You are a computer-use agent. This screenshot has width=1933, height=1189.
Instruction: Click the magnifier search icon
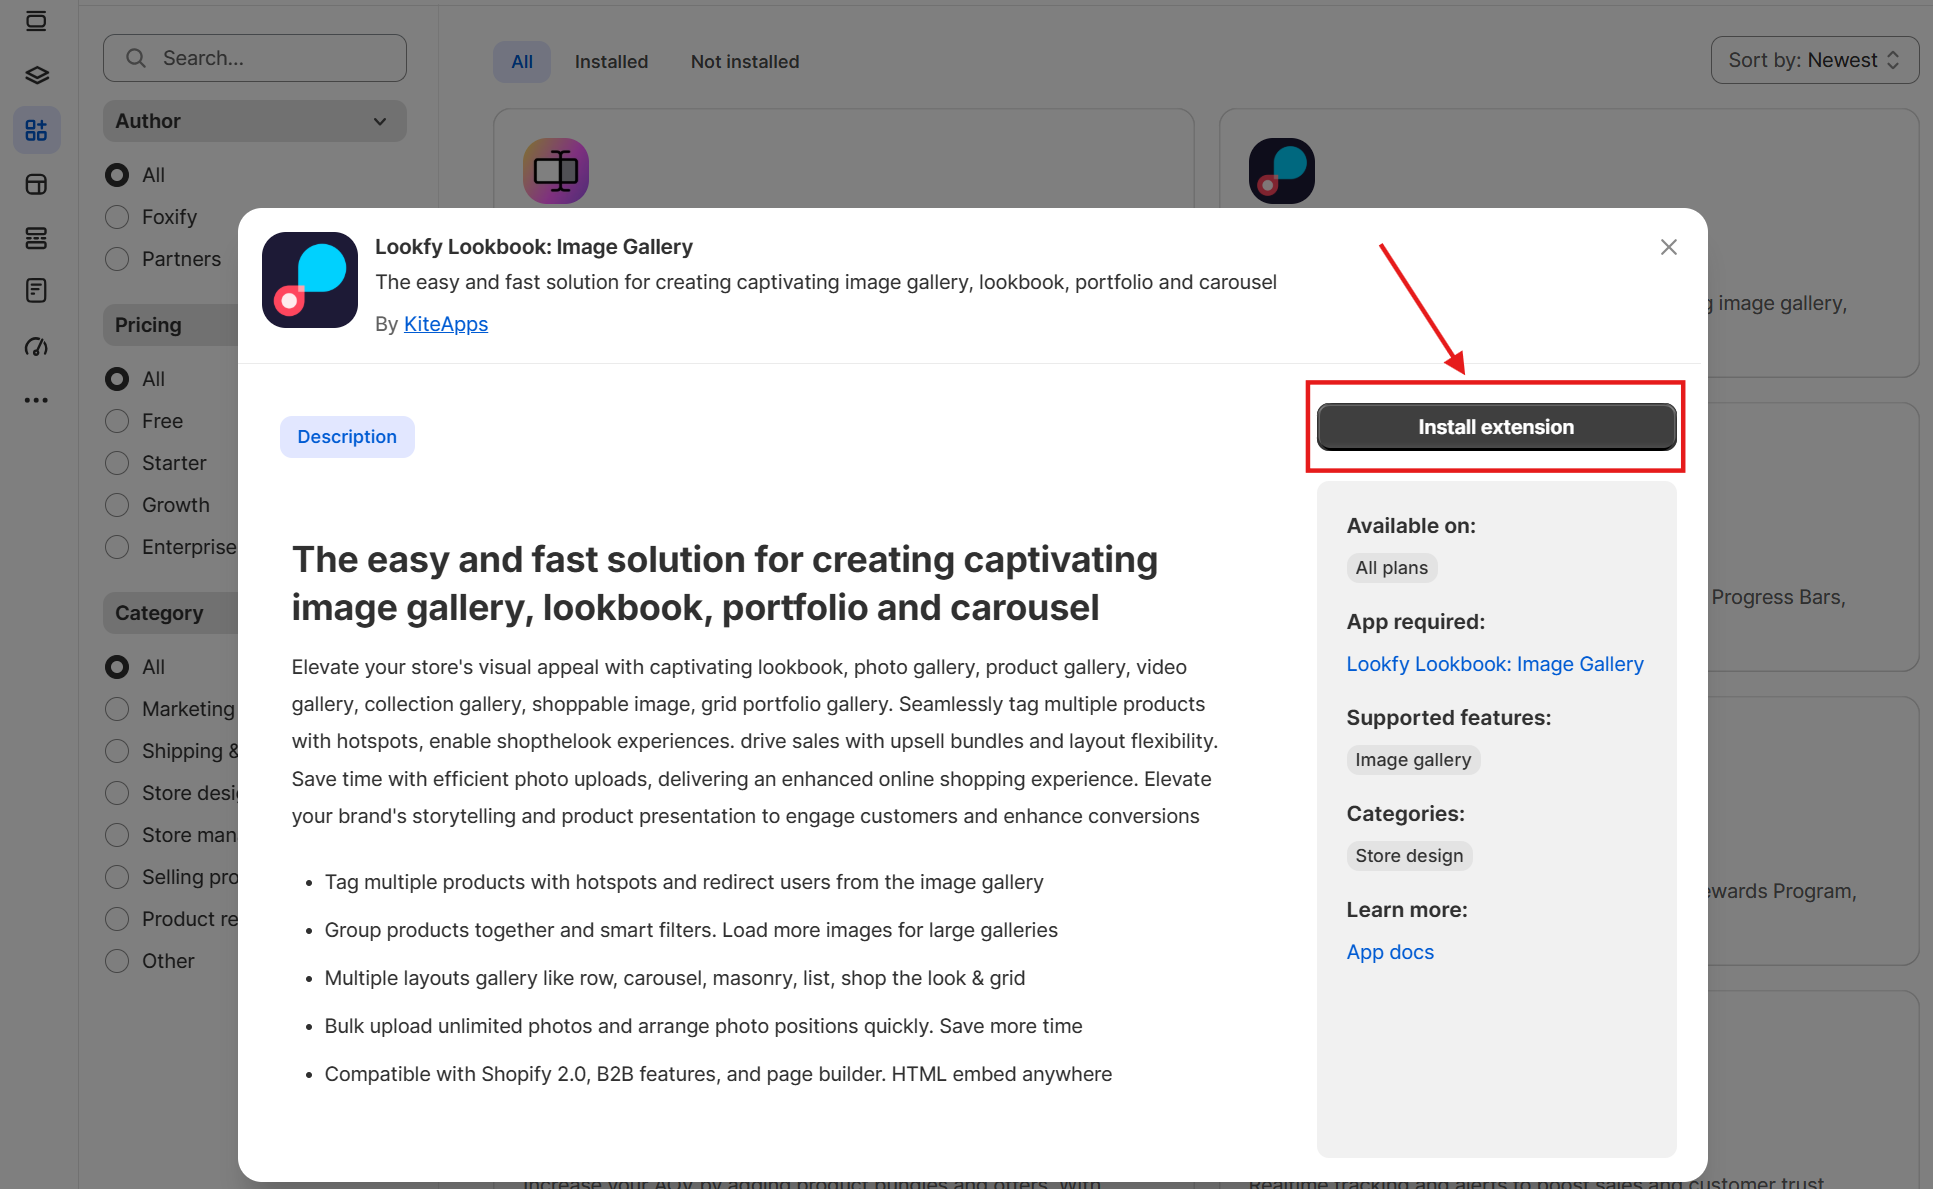click(x=136, y=58)
